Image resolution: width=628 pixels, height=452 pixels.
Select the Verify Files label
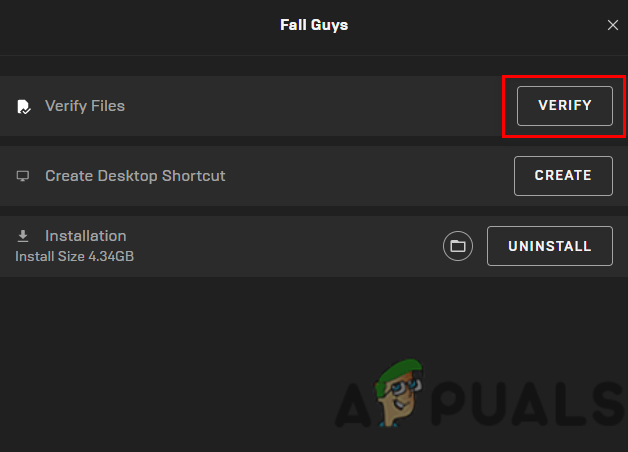tap(85, 106)
